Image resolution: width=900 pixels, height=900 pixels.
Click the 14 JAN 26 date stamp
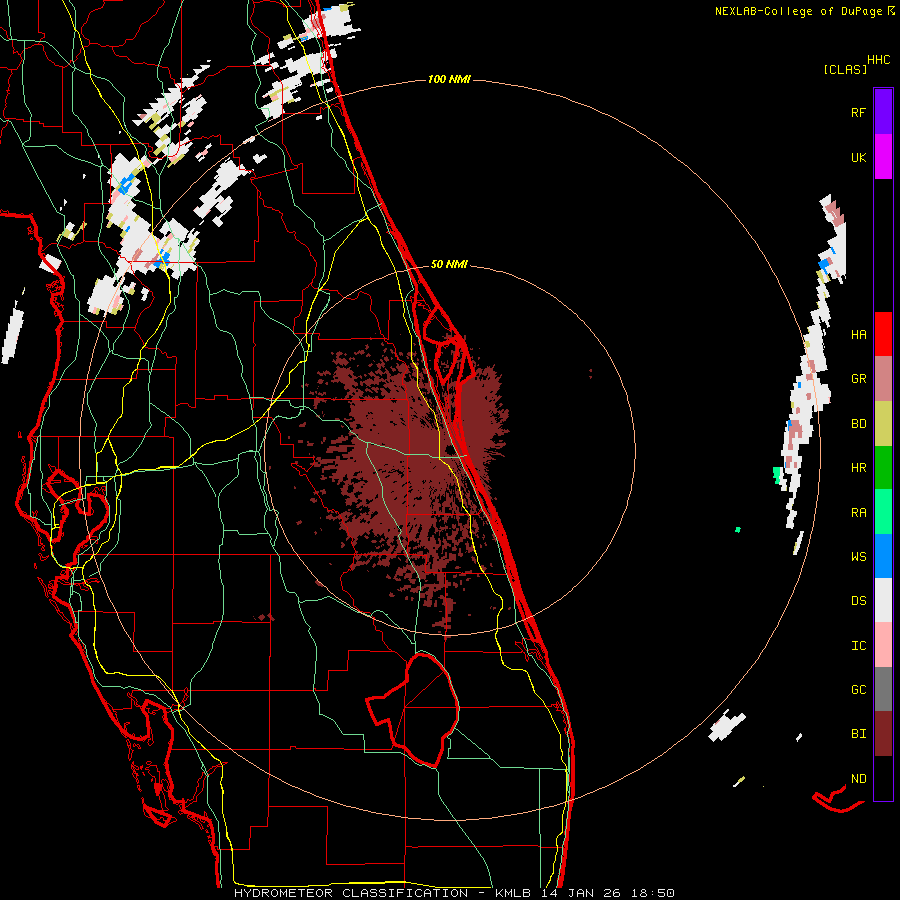coord(581,893)
